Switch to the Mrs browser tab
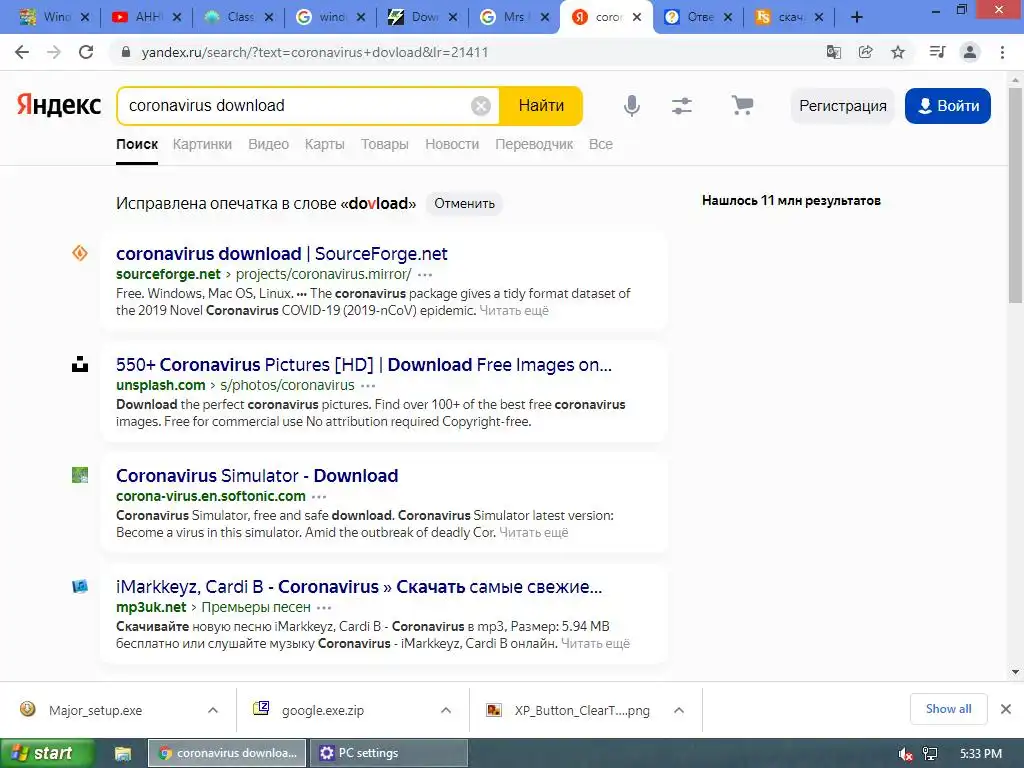The height and width of the screenshot is (768, 1024). coord(514,18)
